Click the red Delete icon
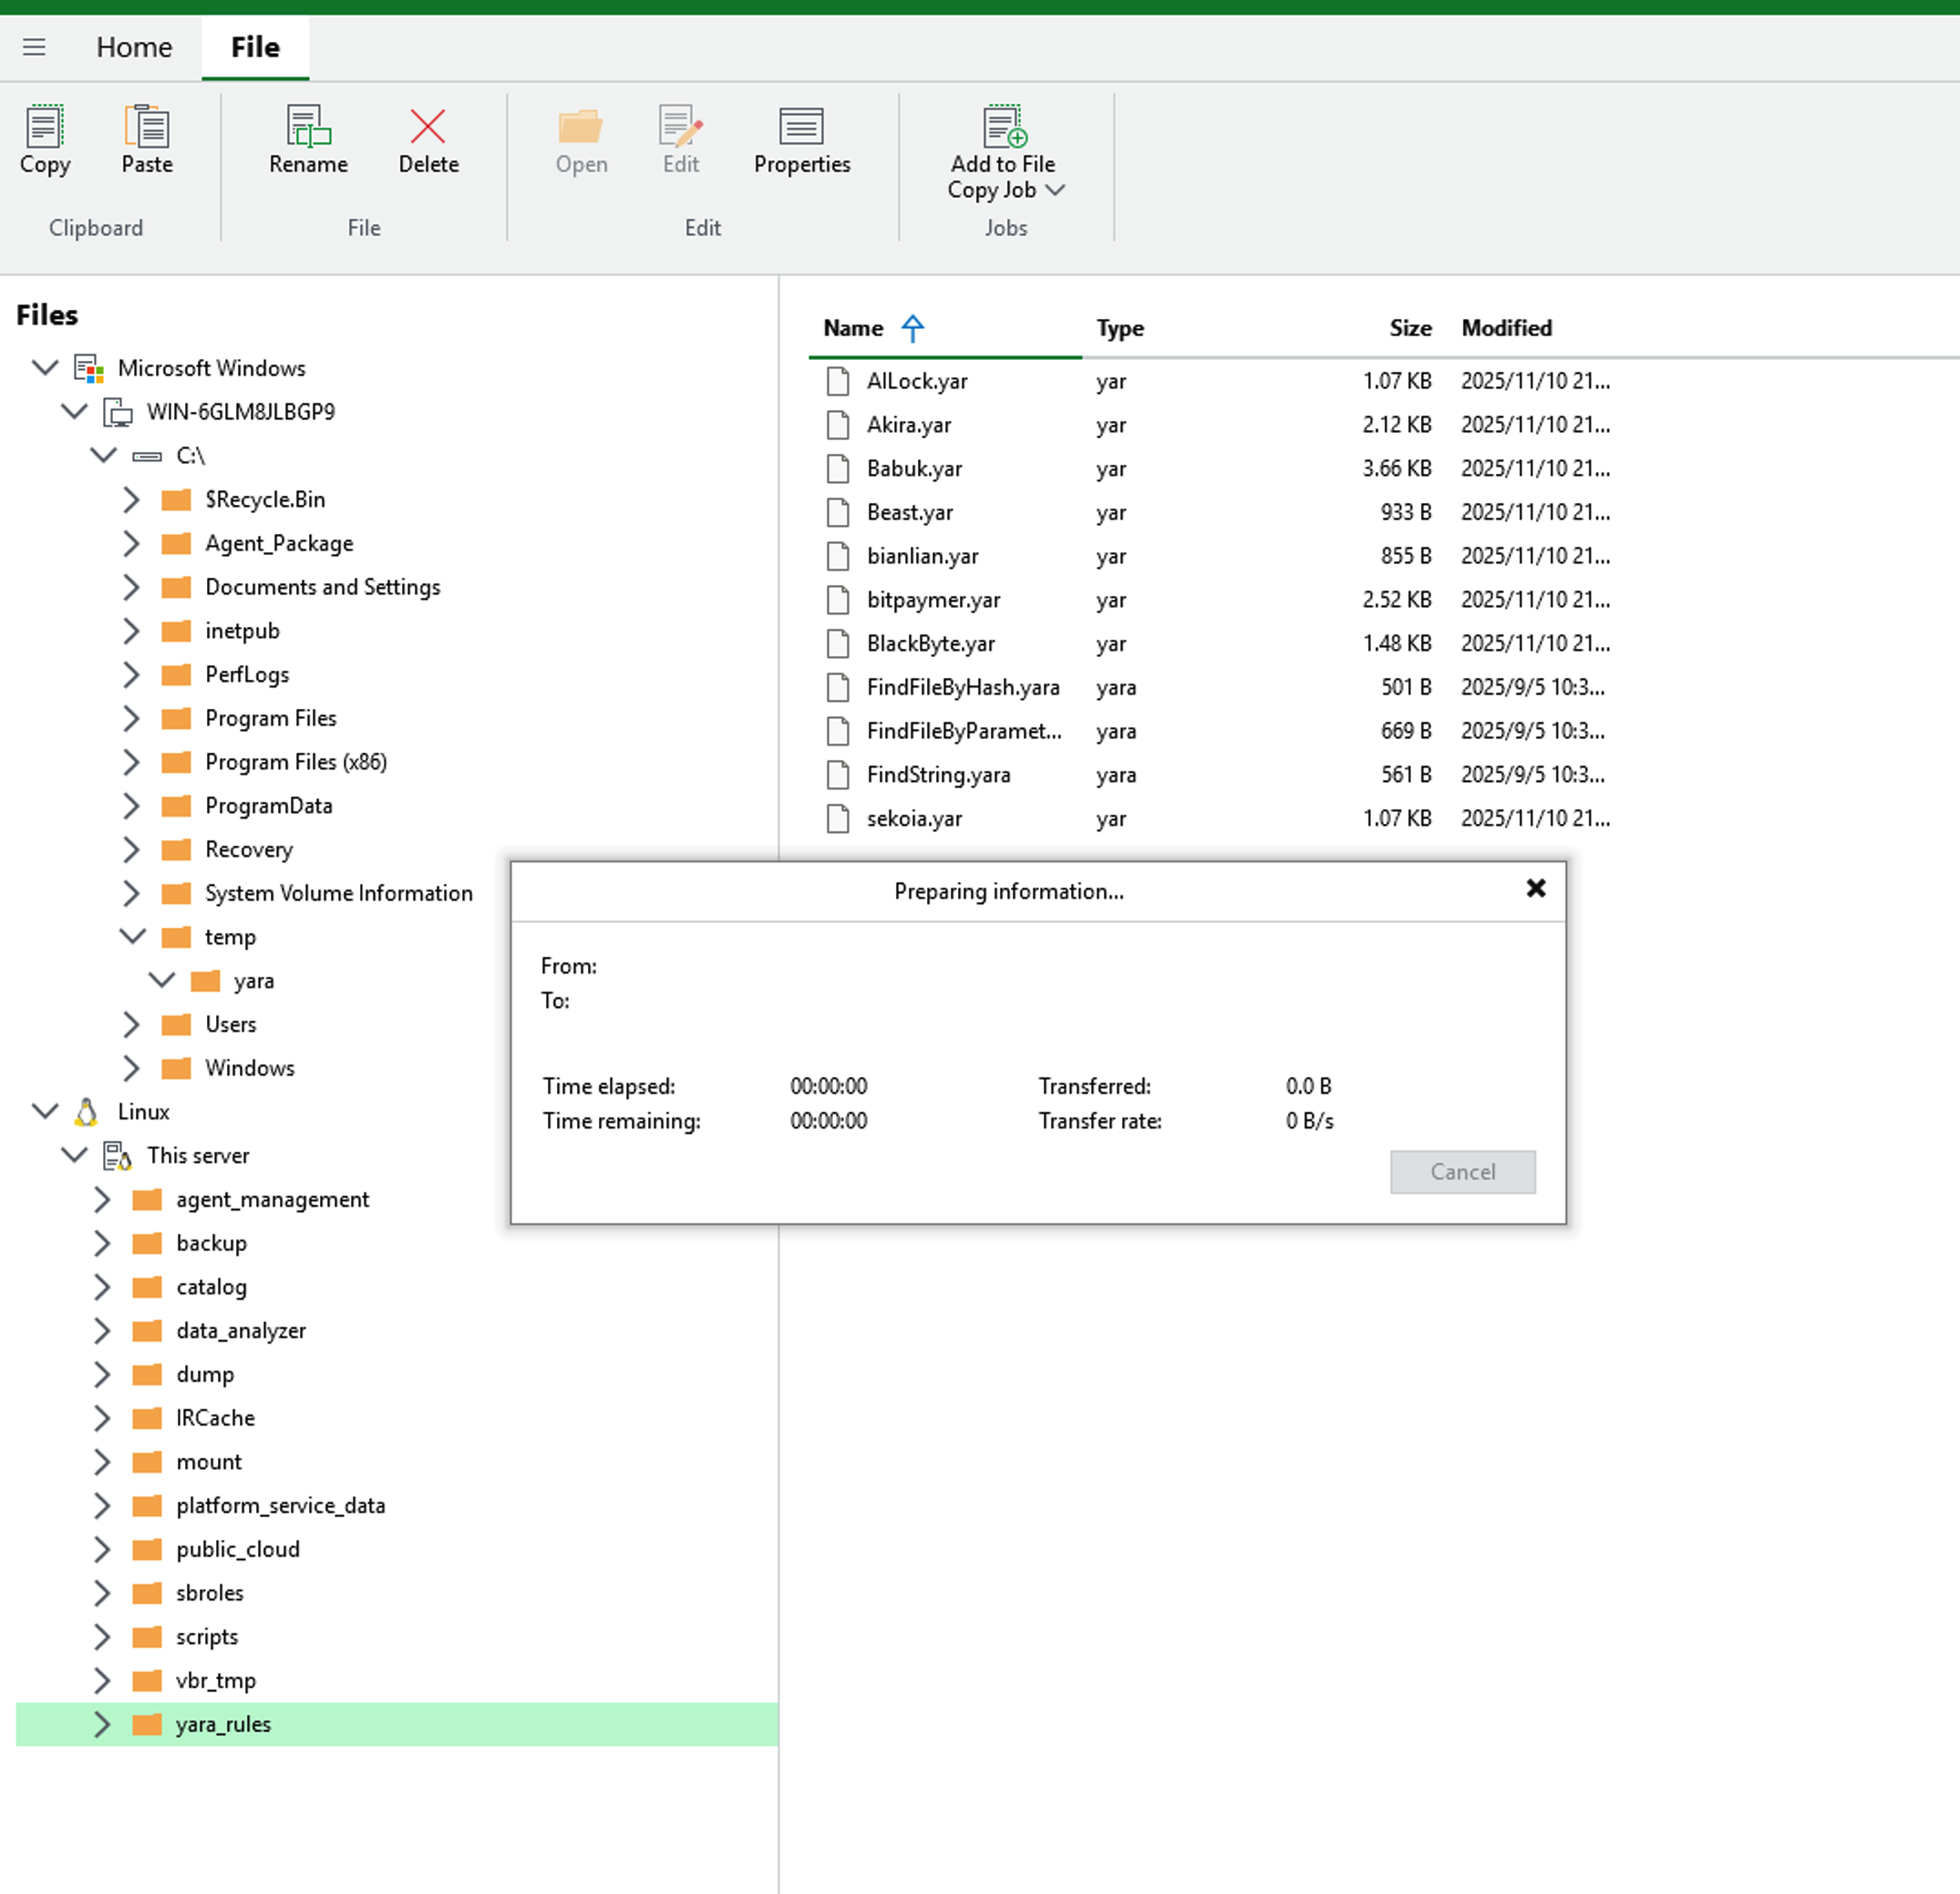Screen dimensions: 1960x1894 click(x=428, y=128)
